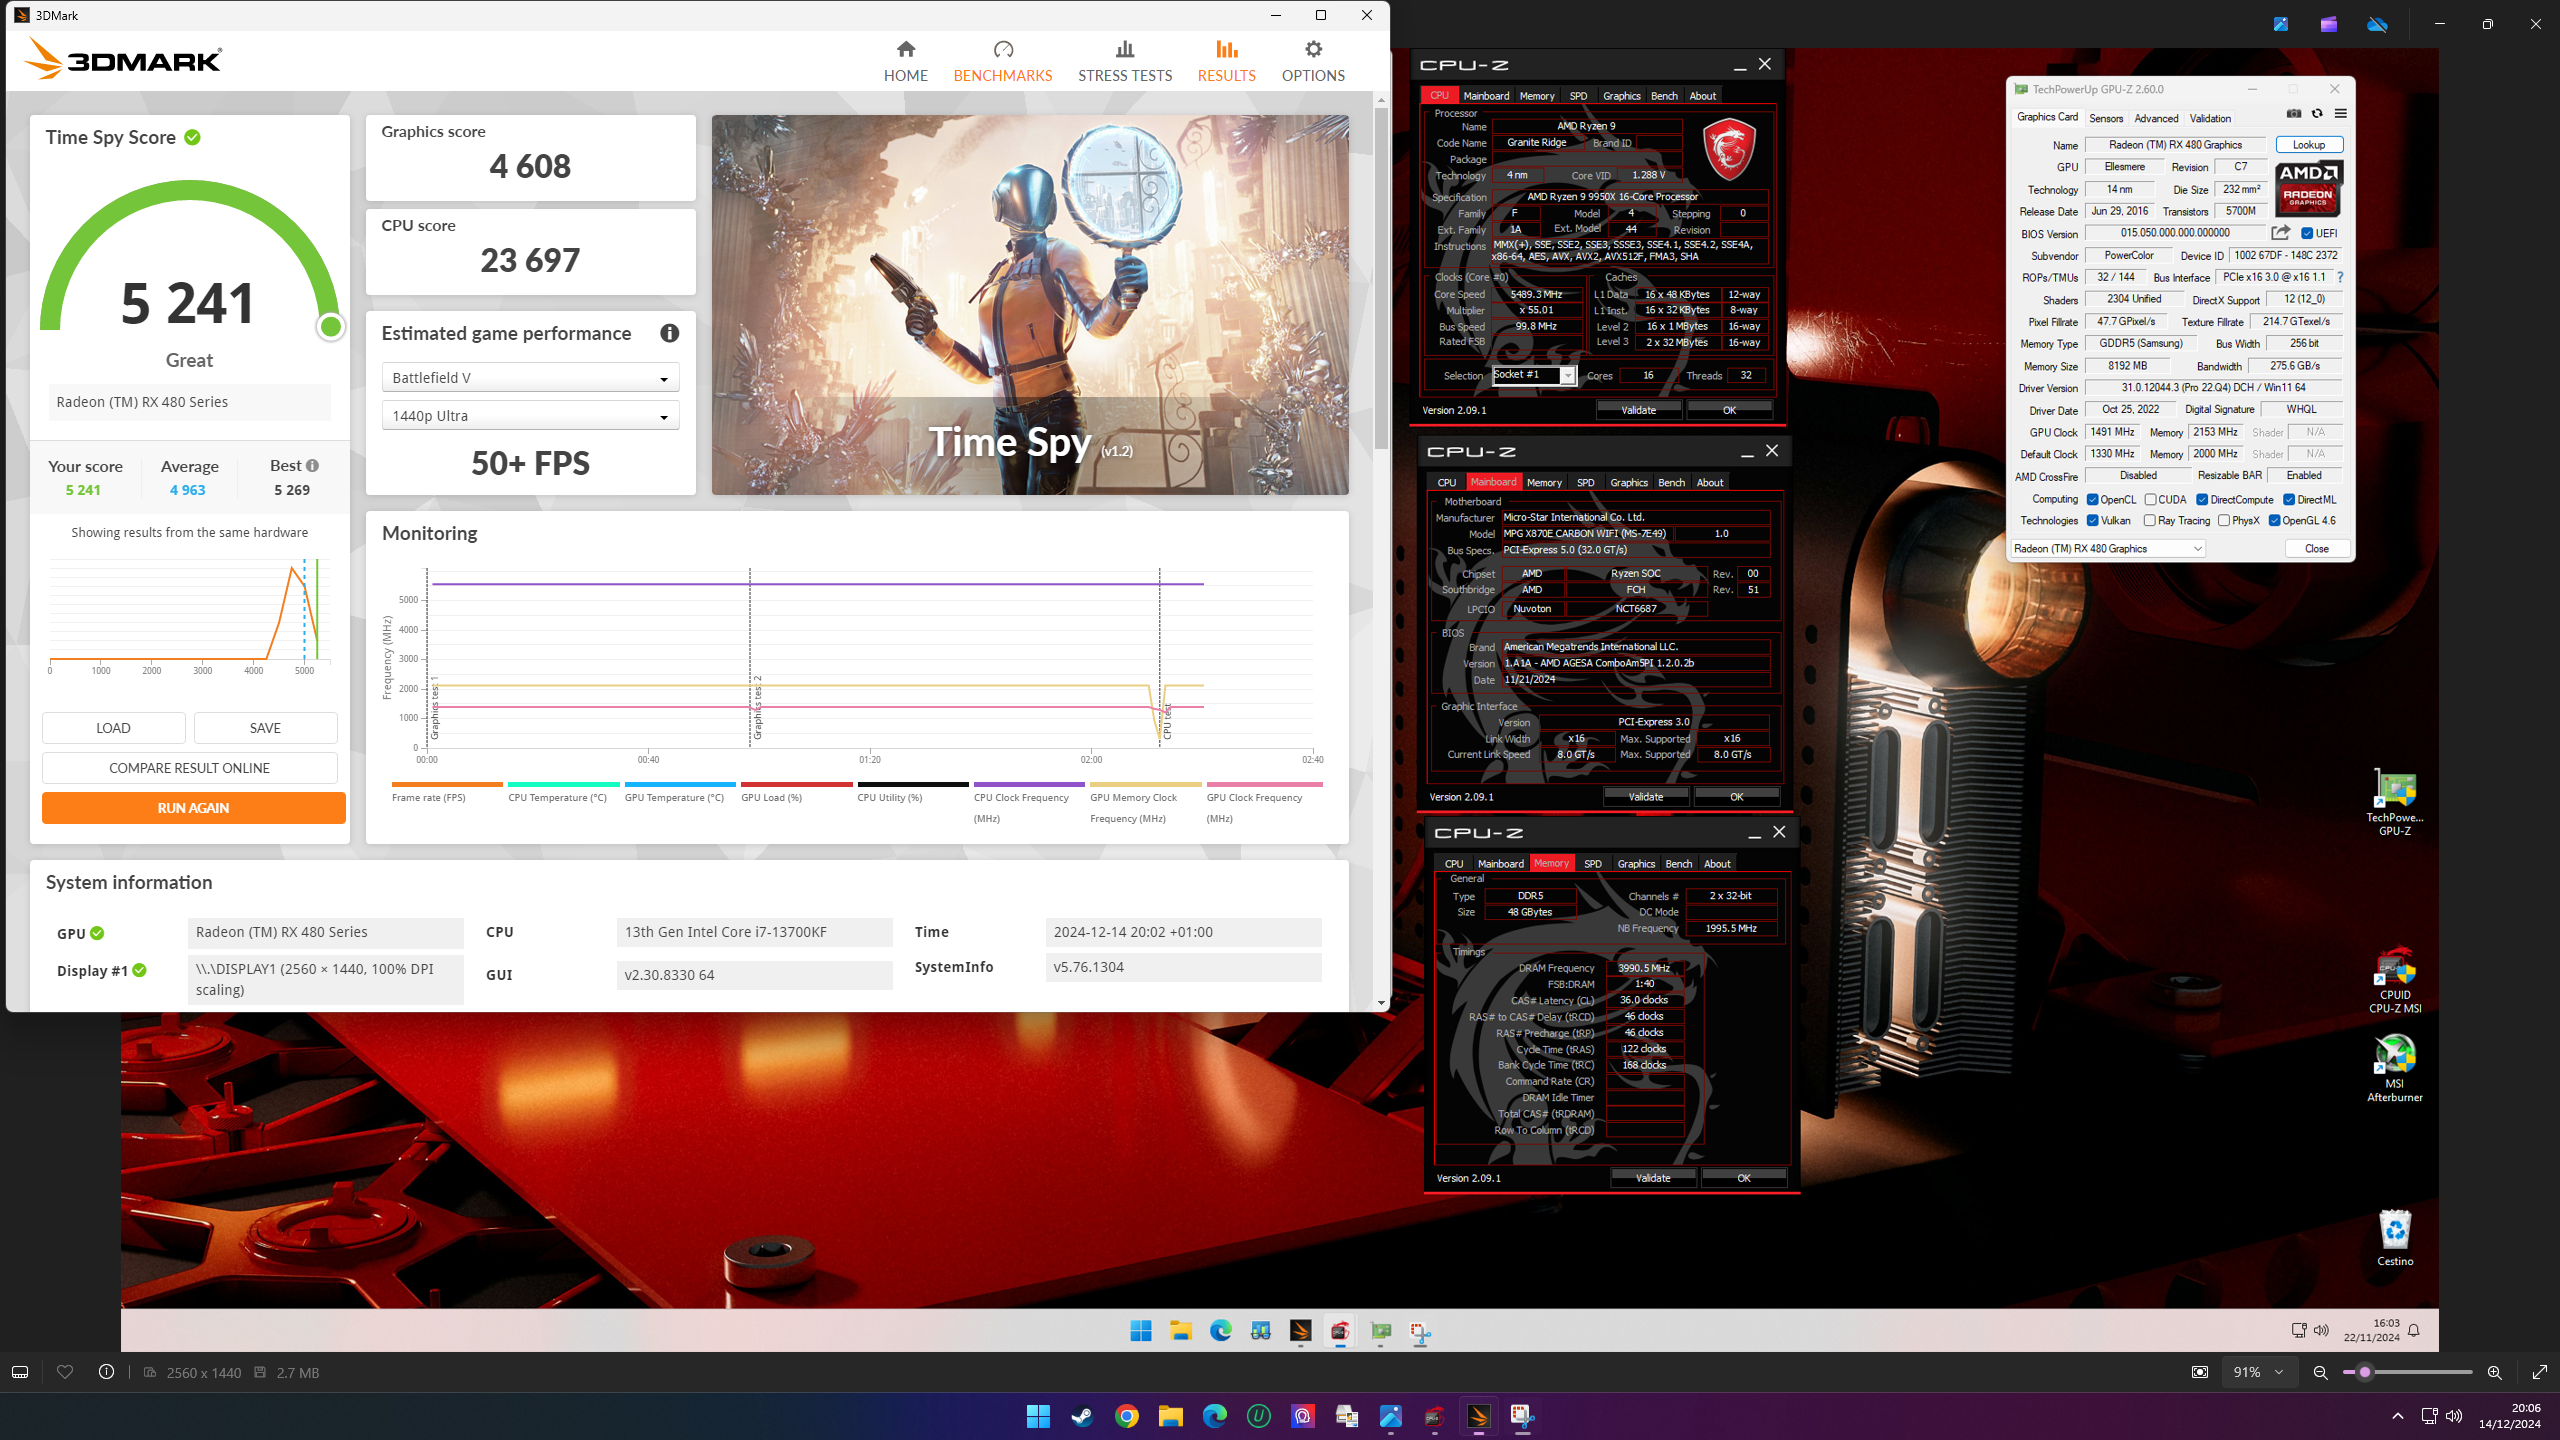Click the Validate button in the Mainboard CPU-Z window
Image resolution: width=2560 pixels, height=1440 pixels.
point(1645,797)
